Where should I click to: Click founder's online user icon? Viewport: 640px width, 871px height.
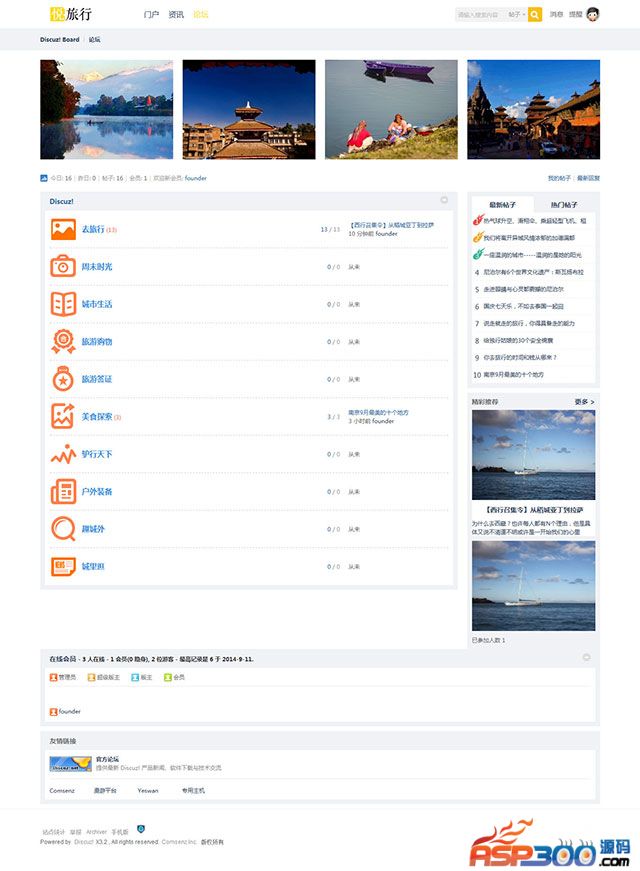tap(53, 712)
